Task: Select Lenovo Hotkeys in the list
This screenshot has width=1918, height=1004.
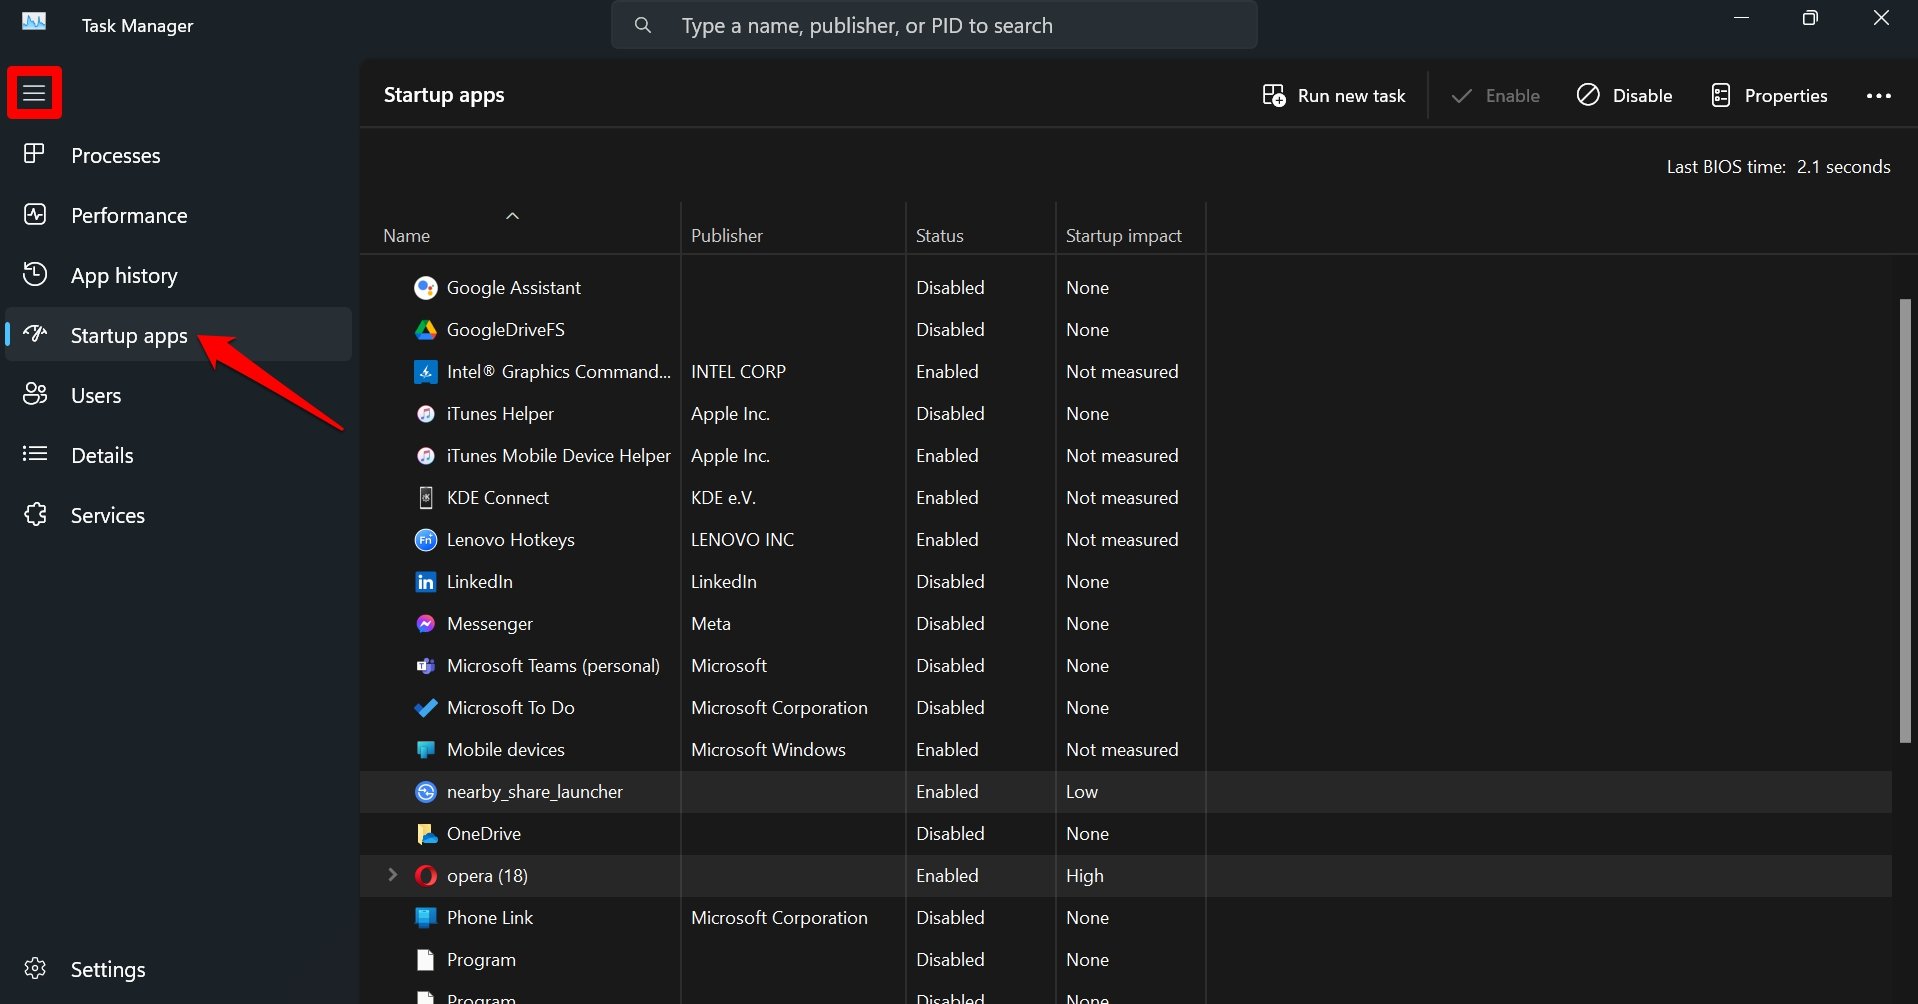Action: pyautogui.click(x=510, y=540)
